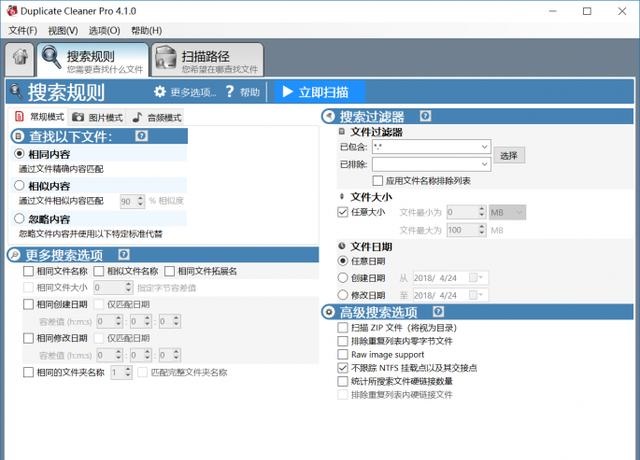
Task: Click the gear icon for 更多选项
Action: [160, 91]
